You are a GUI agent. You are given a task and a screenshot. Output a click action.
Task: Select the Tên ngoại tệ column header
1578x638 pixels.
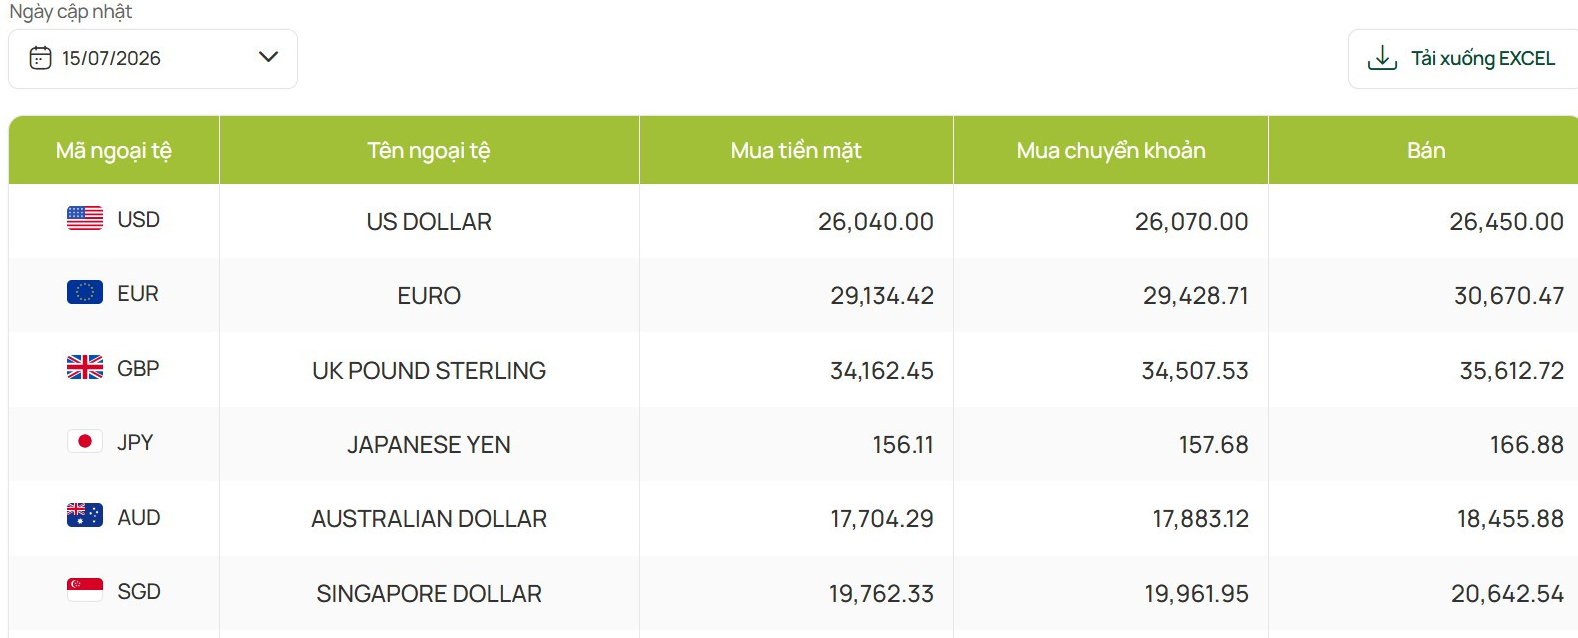click(429, 150)
